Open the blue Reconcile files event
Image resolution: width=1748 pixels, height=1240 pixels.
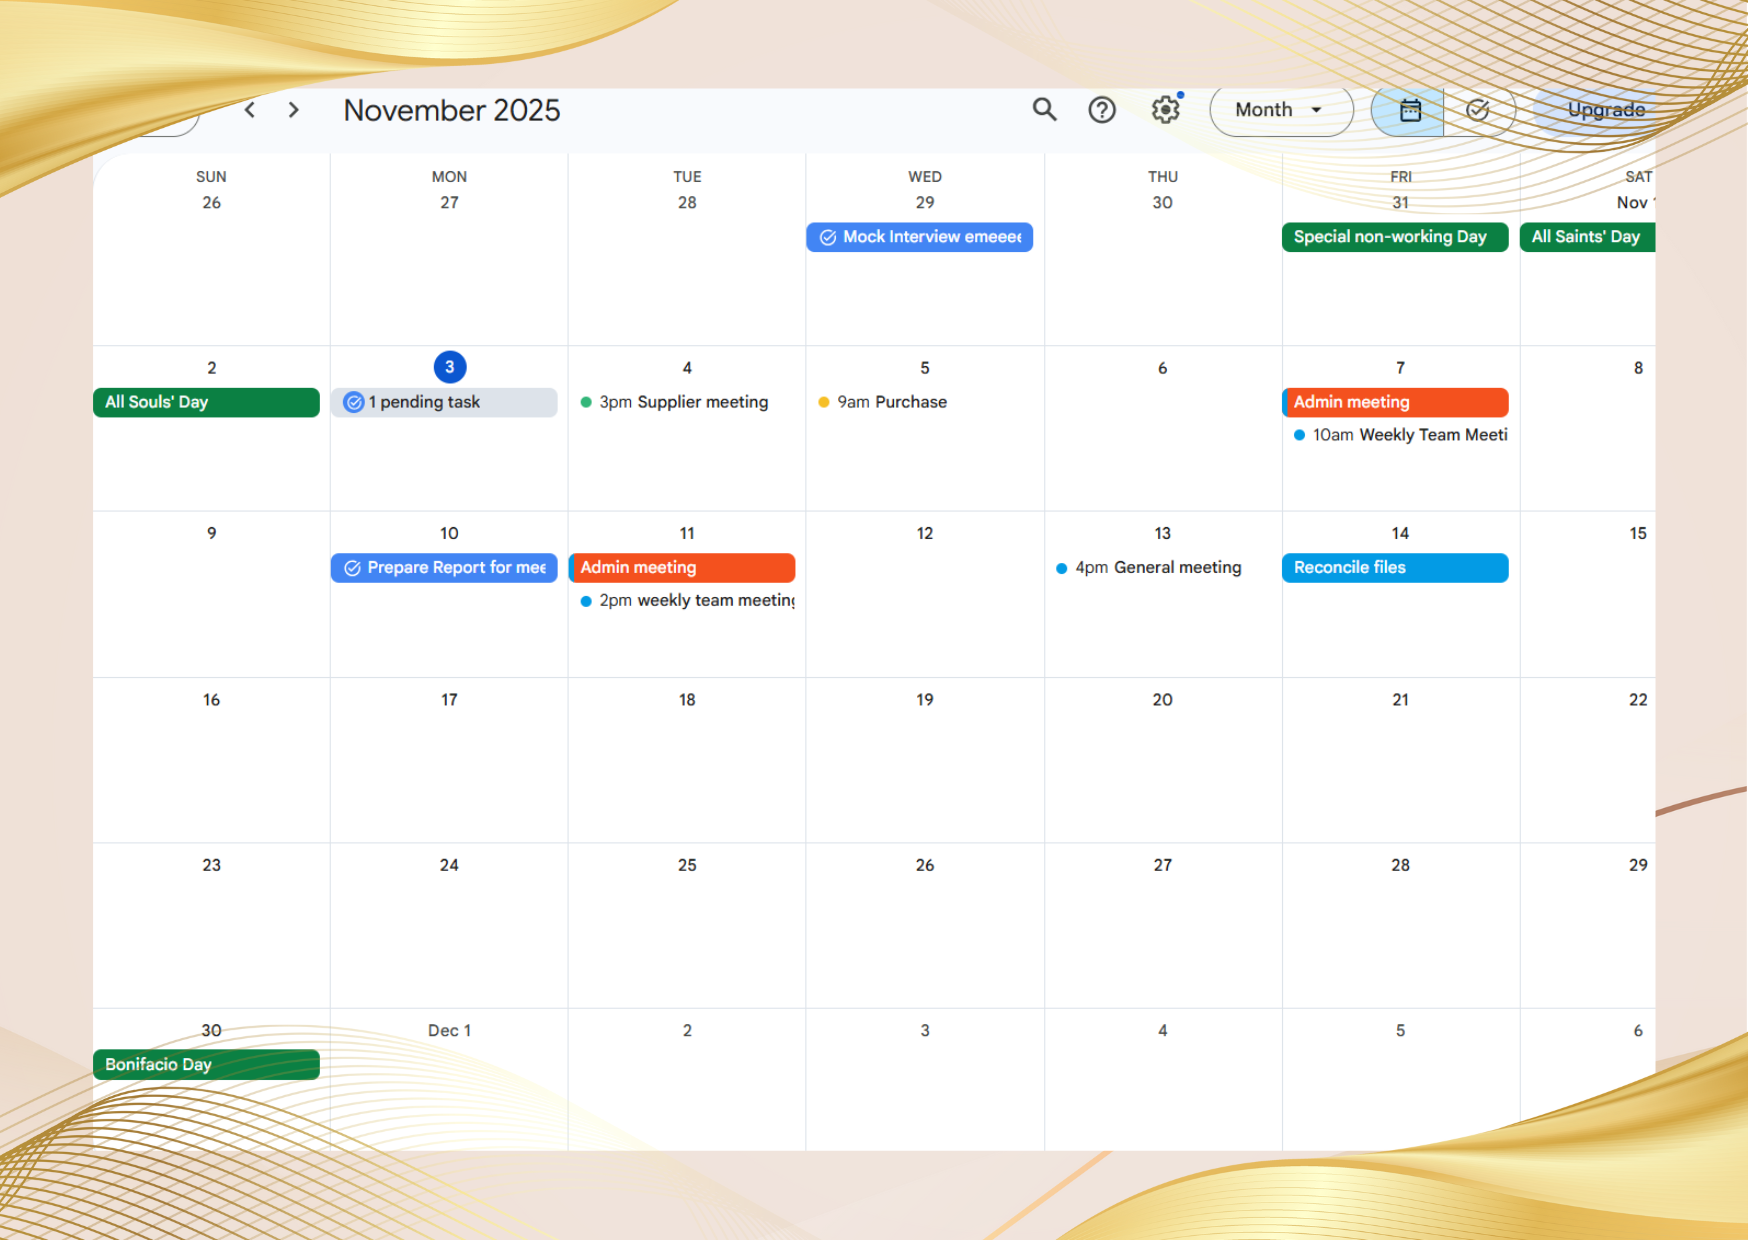coord(1394,568)
